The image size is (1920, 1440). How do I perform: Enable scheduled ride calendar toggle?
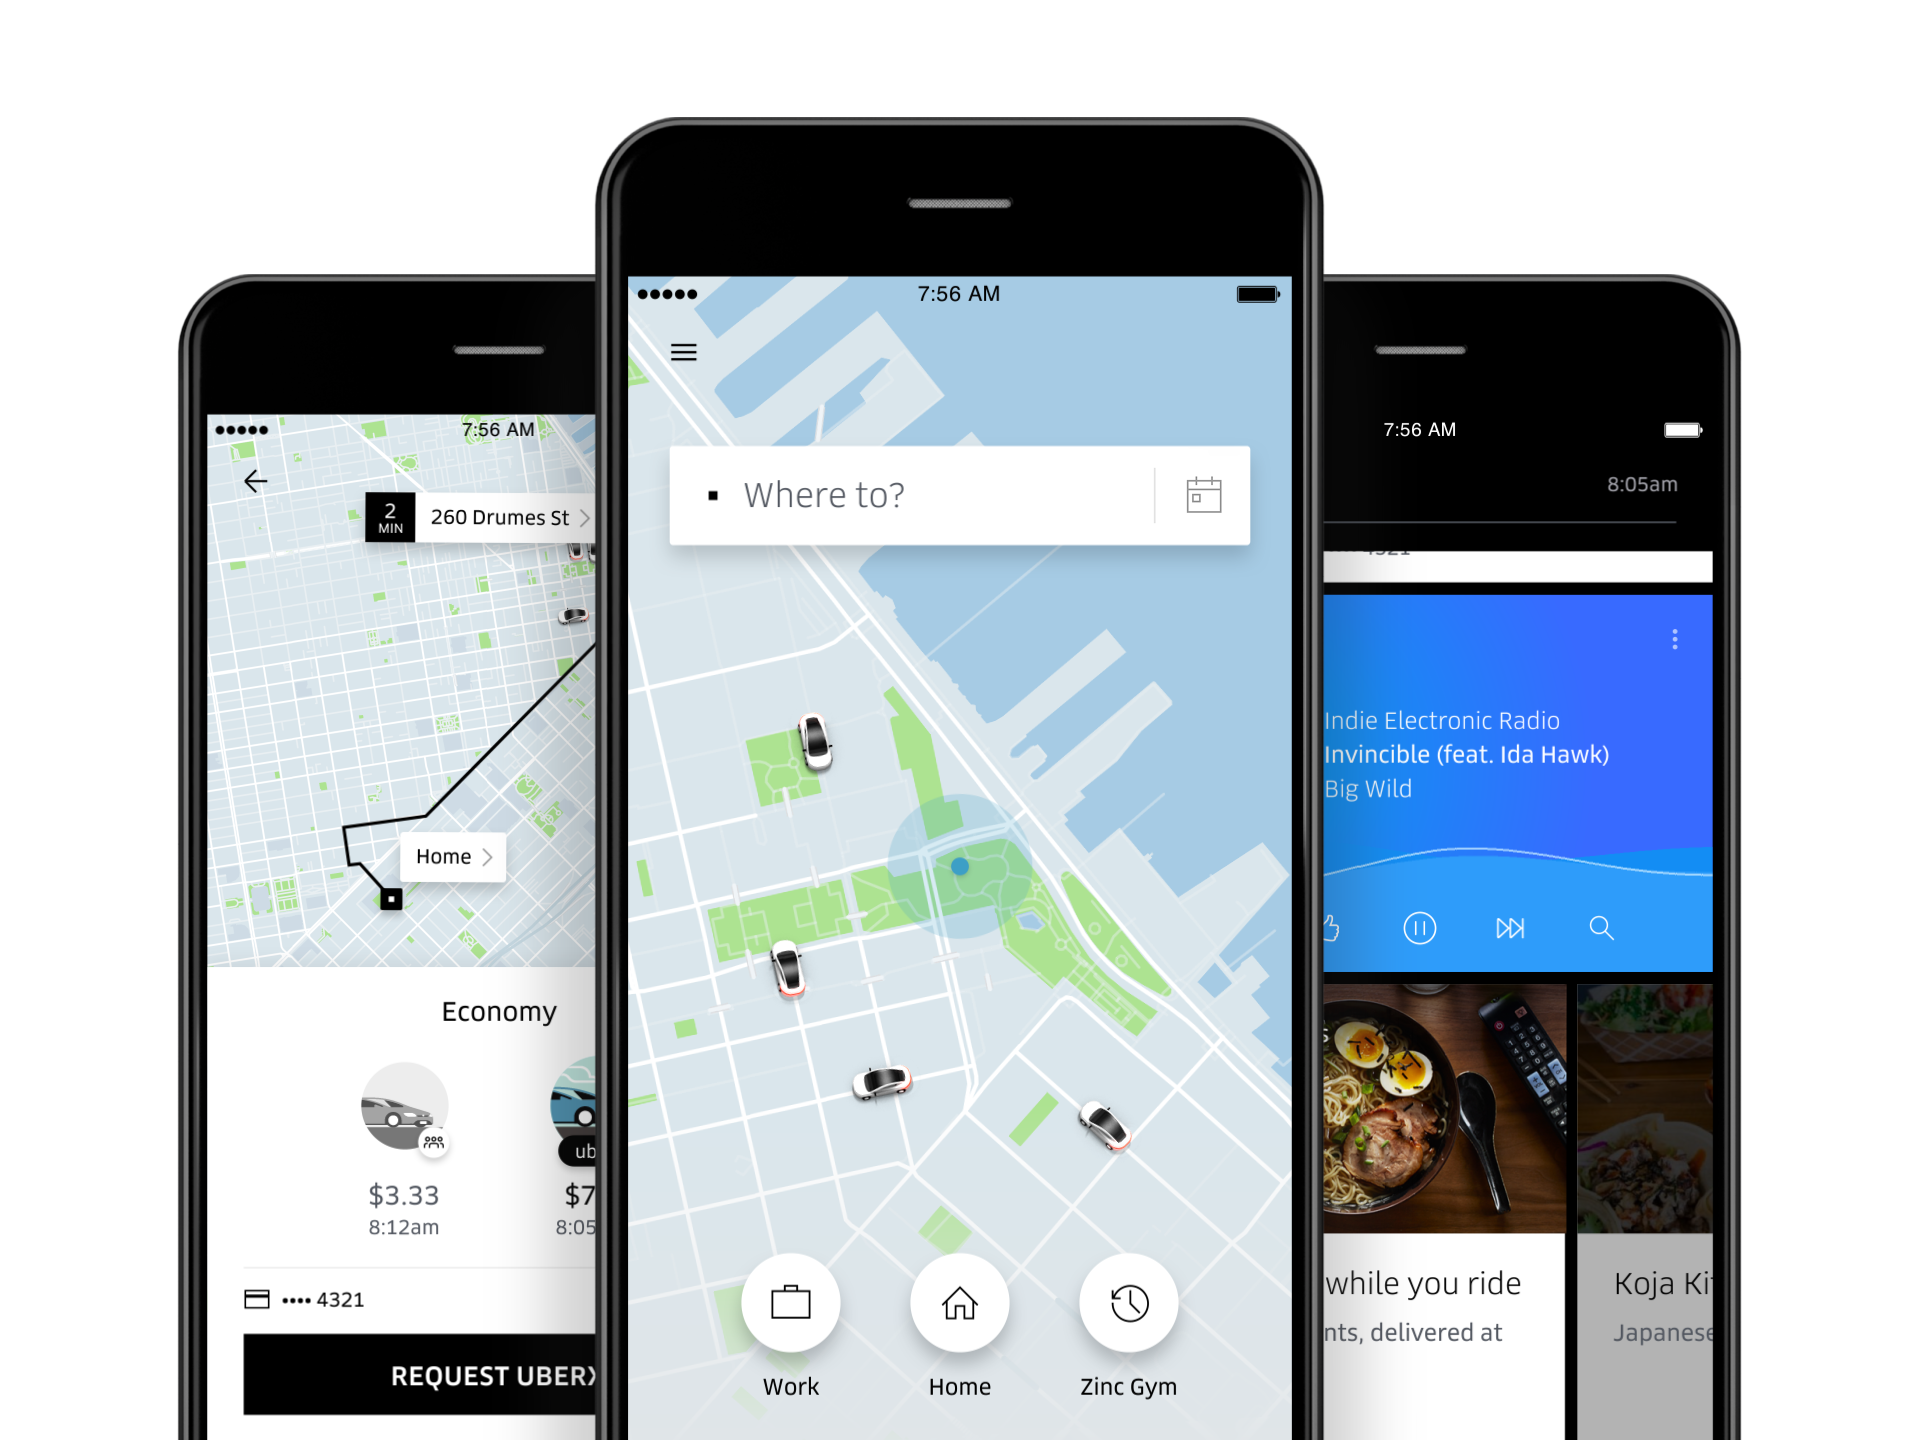[1202, 492]
